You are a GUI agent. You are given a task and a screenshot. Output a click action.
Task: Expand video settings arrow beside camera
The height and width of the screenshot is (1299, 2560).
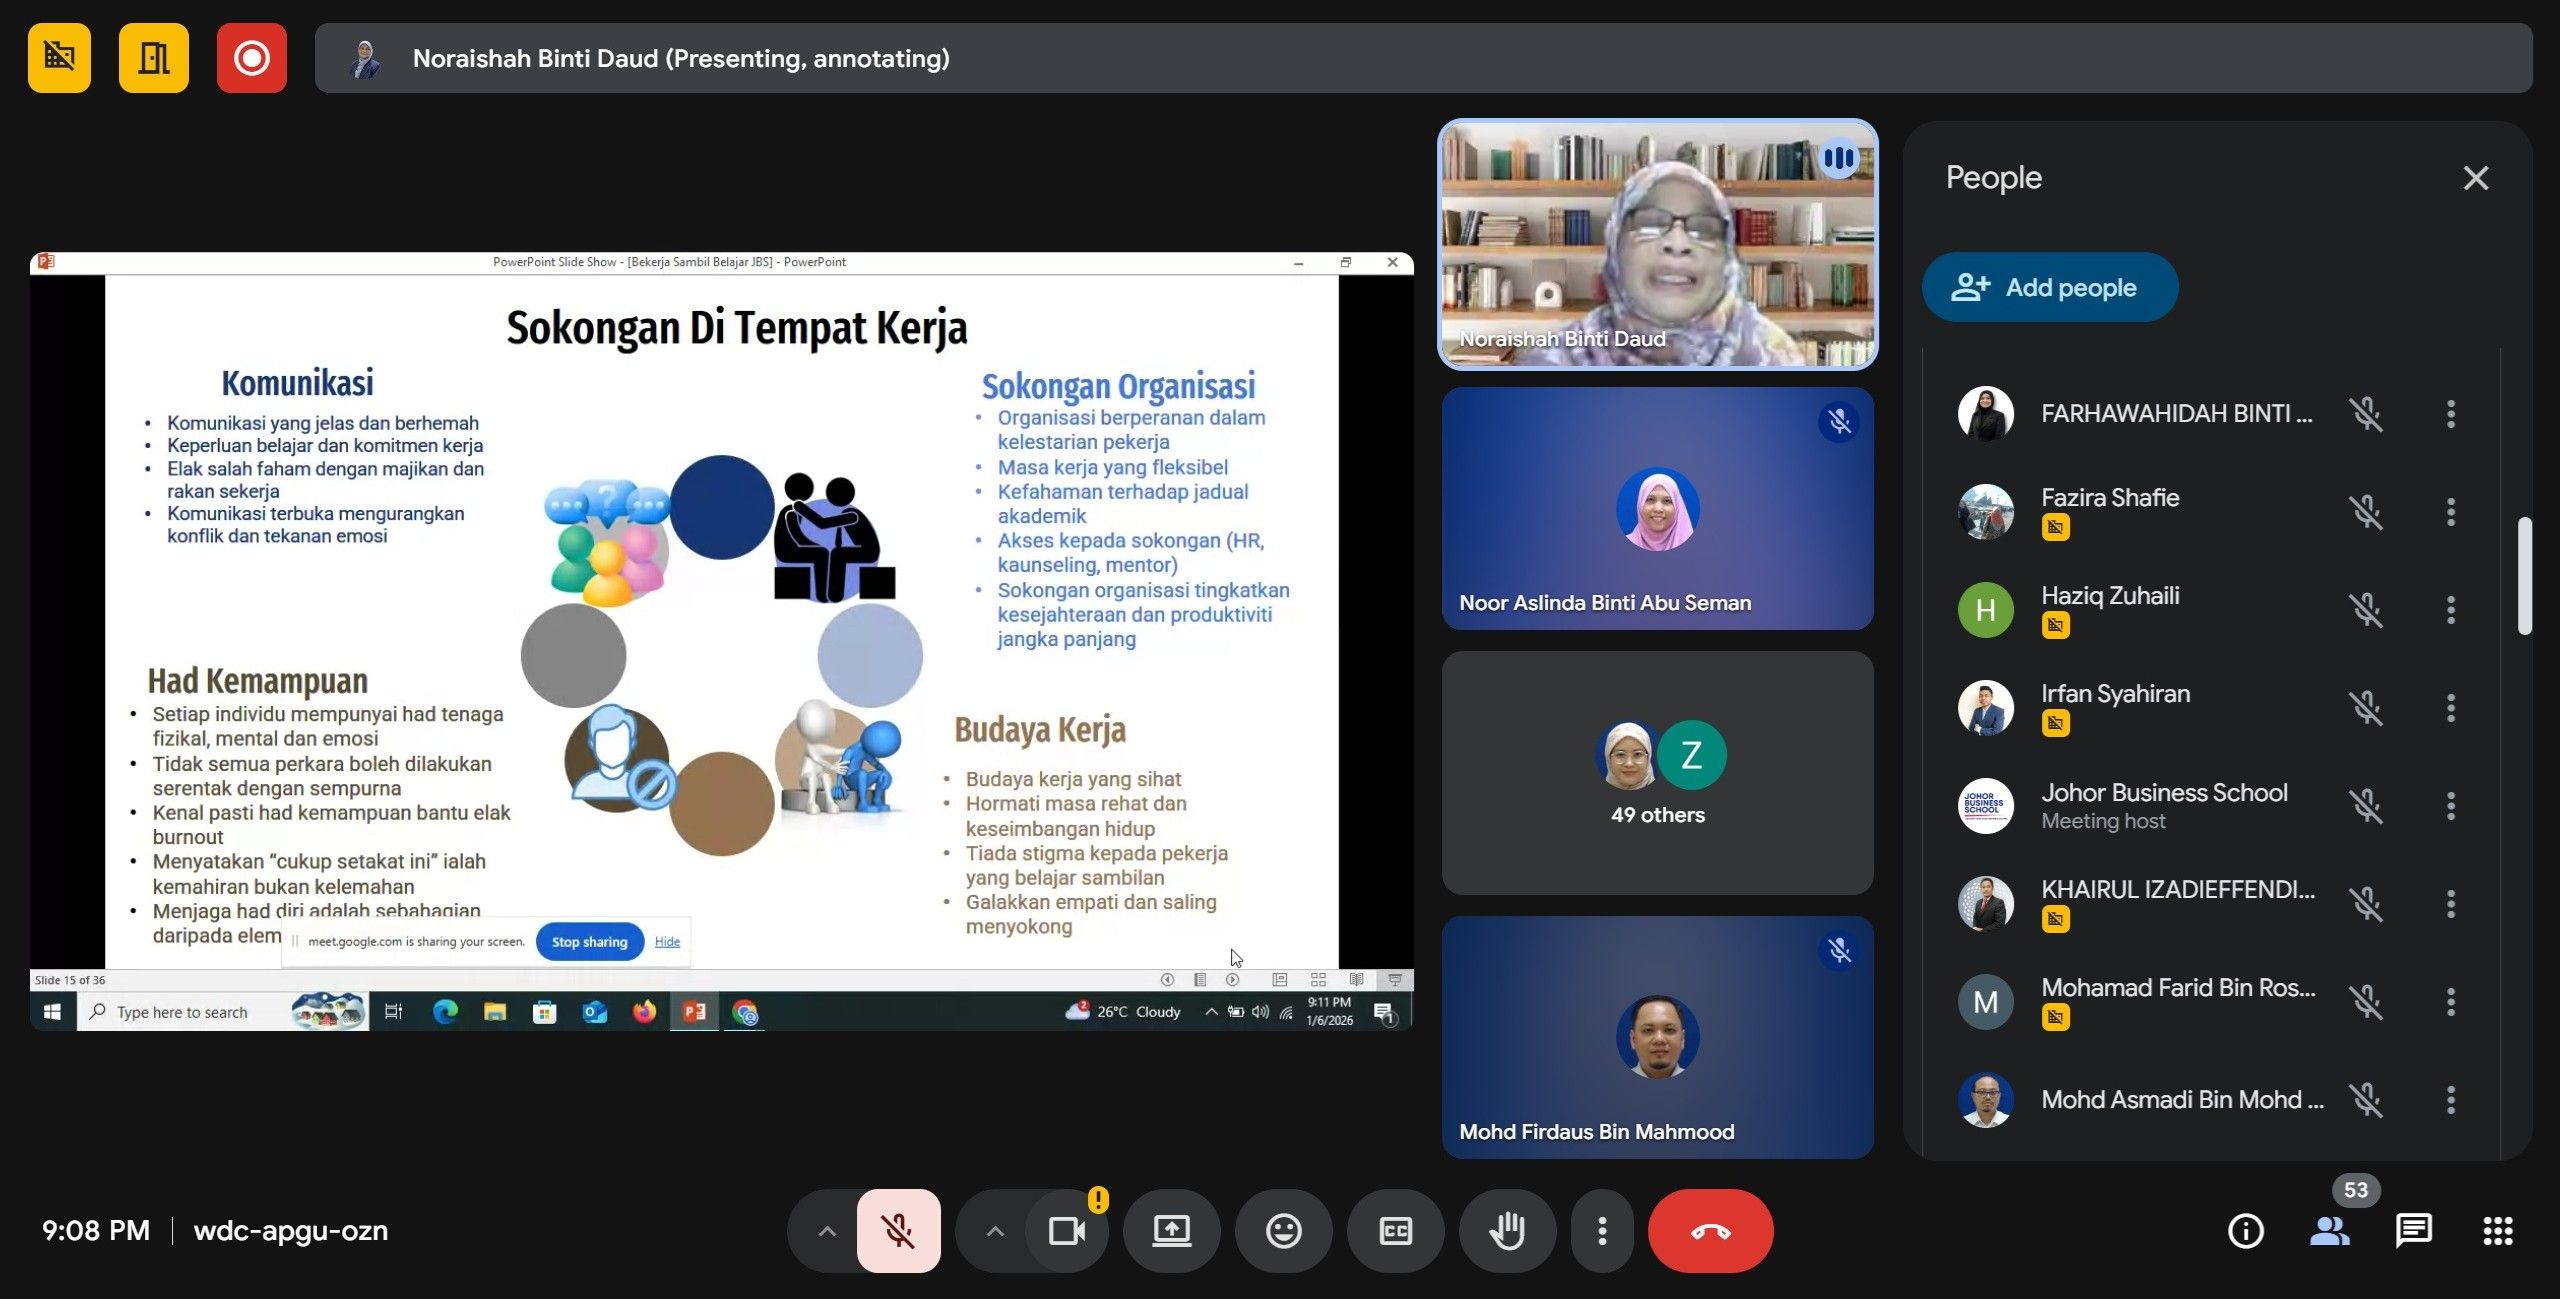[995, 1231]
